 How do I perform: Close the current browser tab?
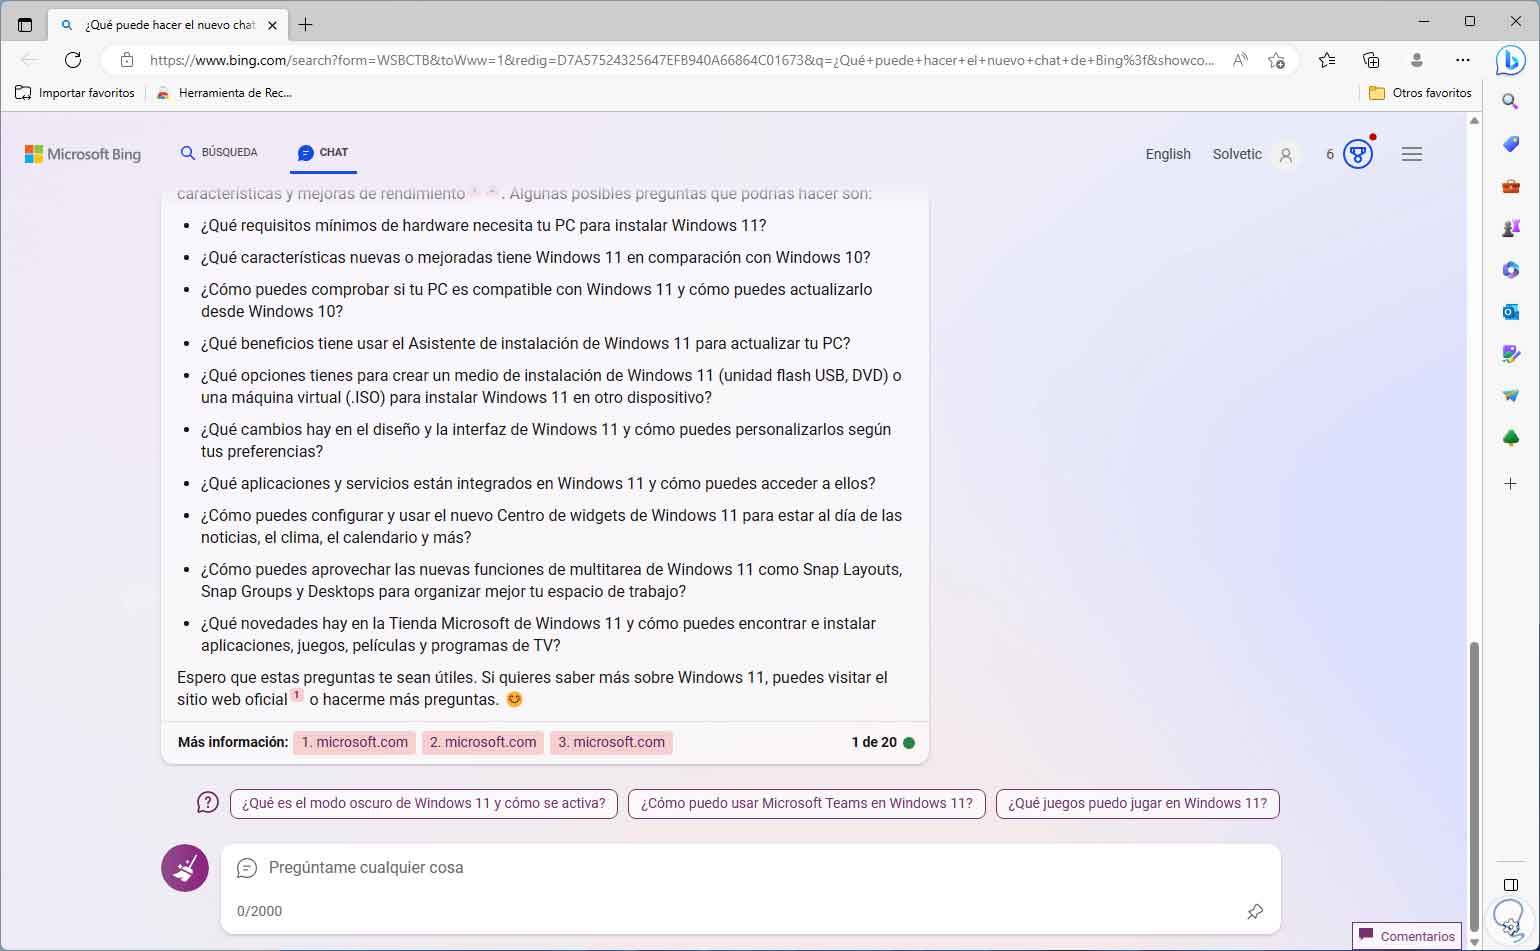click(x=272, y=25)
